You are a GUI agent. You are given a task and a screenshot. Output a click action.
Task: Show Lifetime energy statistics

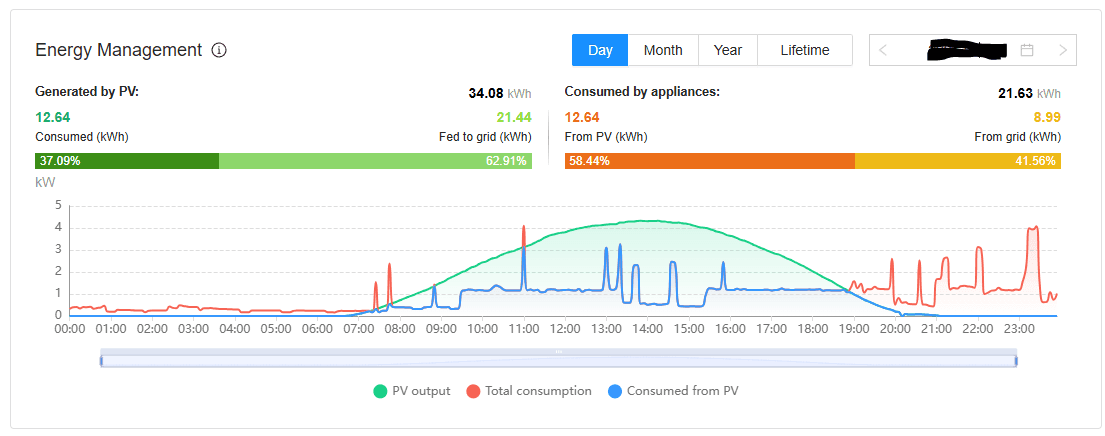click(x=804, y=50)
